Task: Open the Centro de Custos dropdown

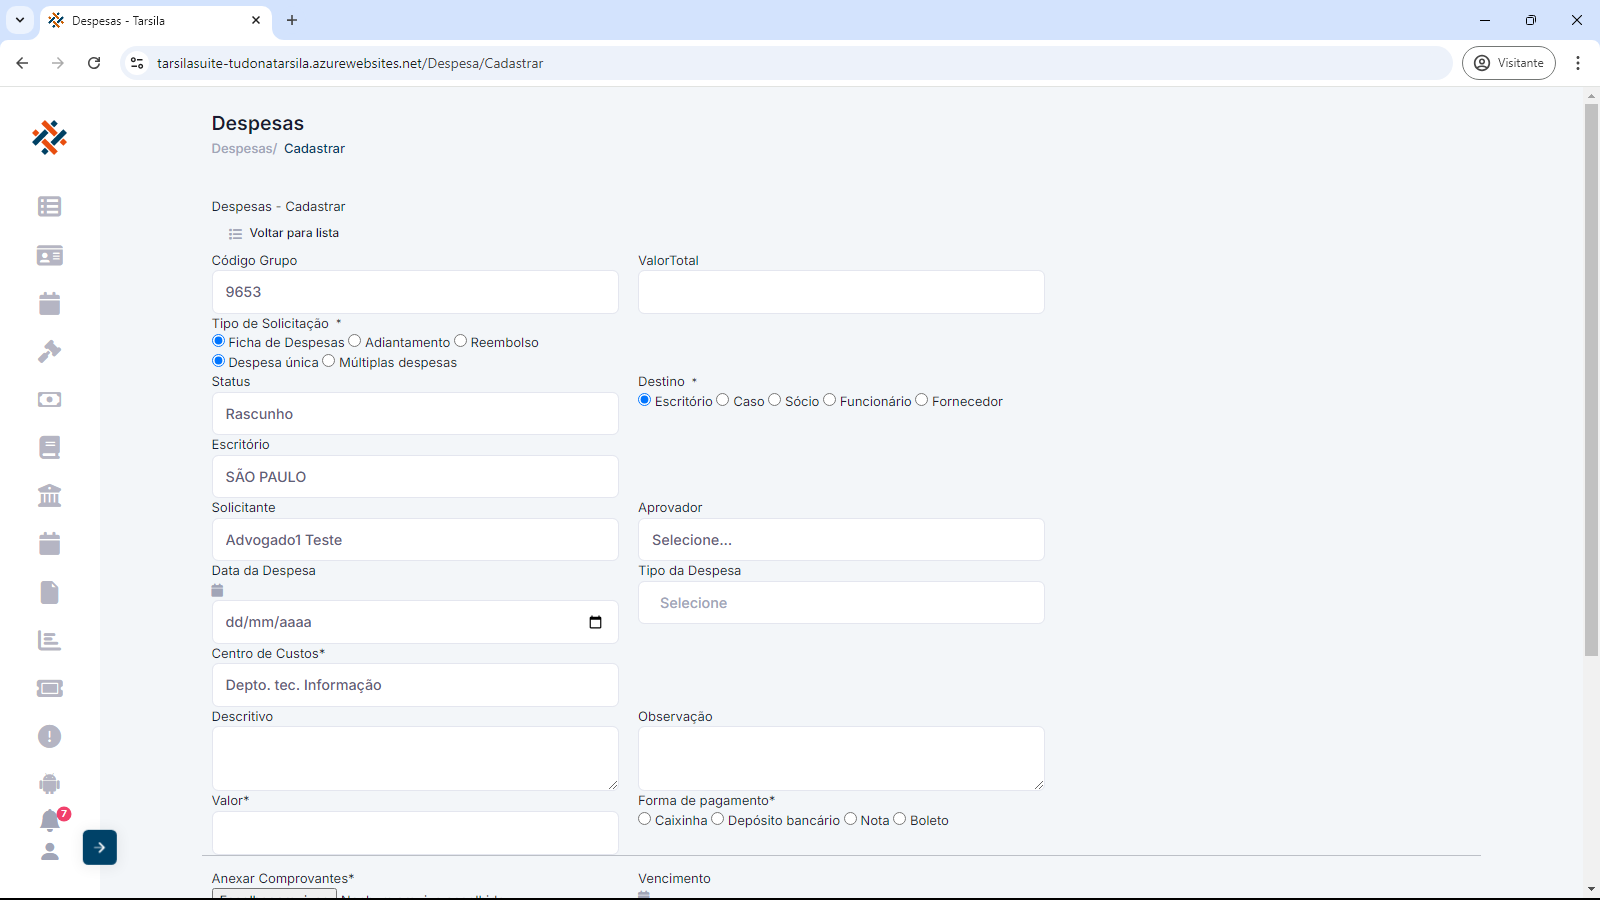Action: click(x=414, y=685)
